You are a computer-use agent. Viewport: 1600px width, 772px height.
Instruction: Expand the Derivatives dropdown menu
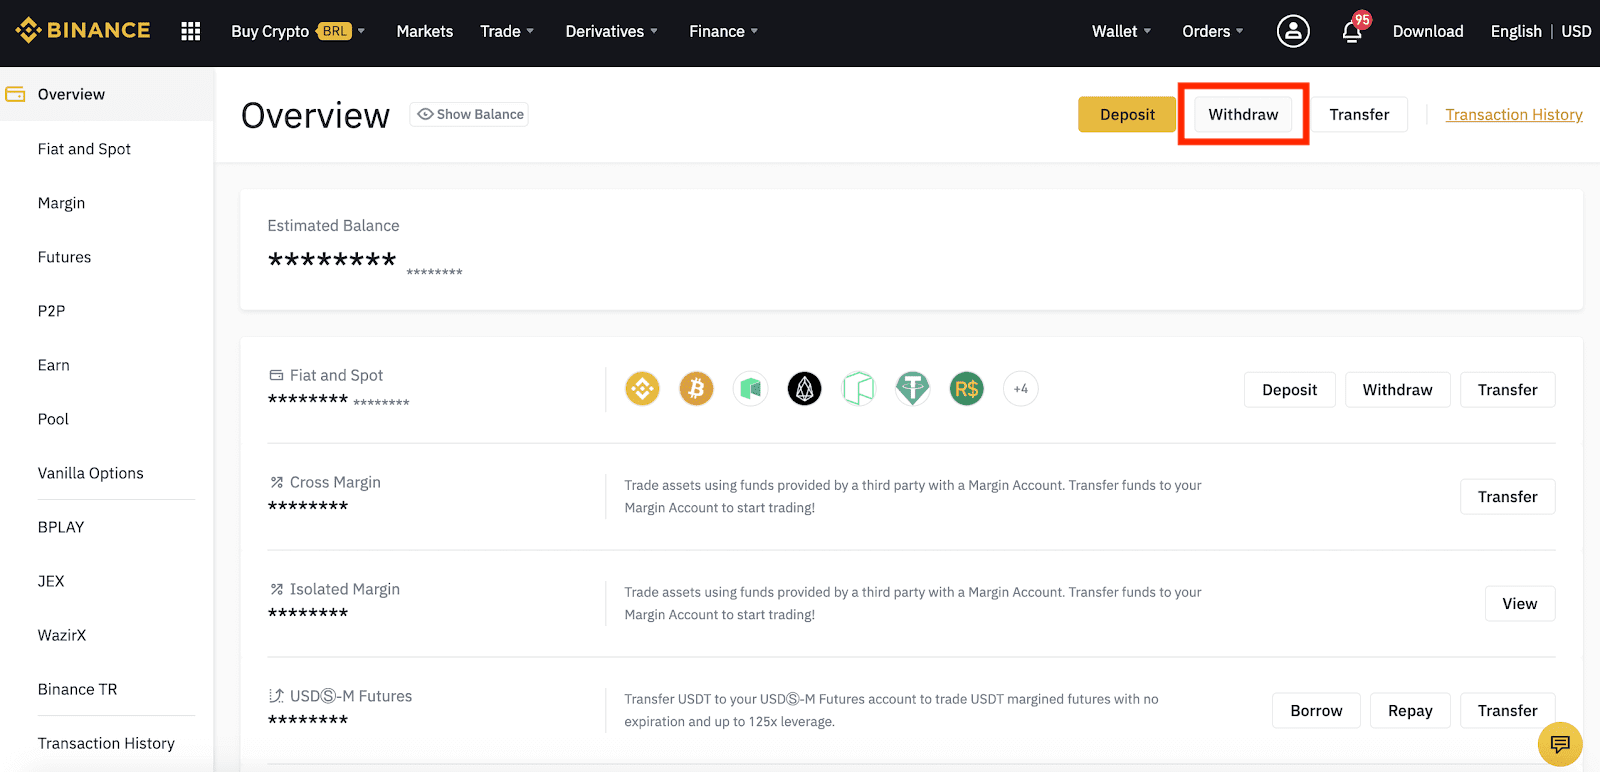(x=611, y=31)
